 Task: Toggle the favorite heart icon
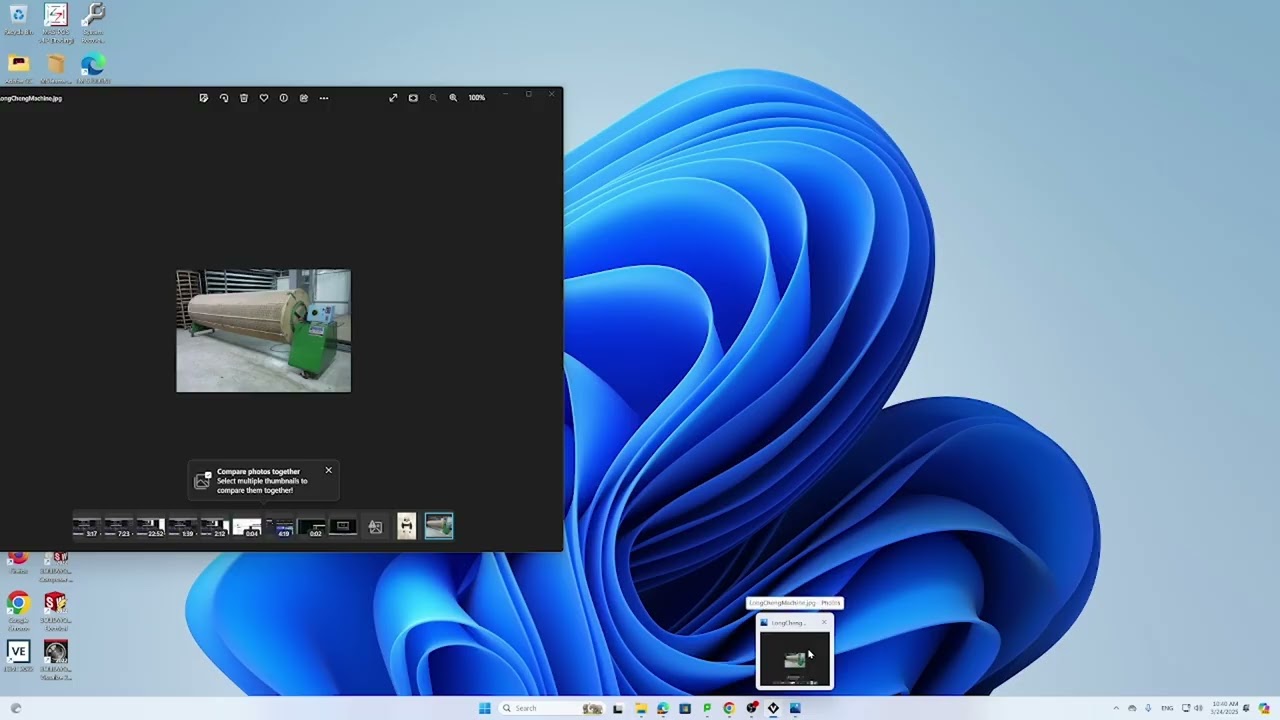tap(264, 98)
